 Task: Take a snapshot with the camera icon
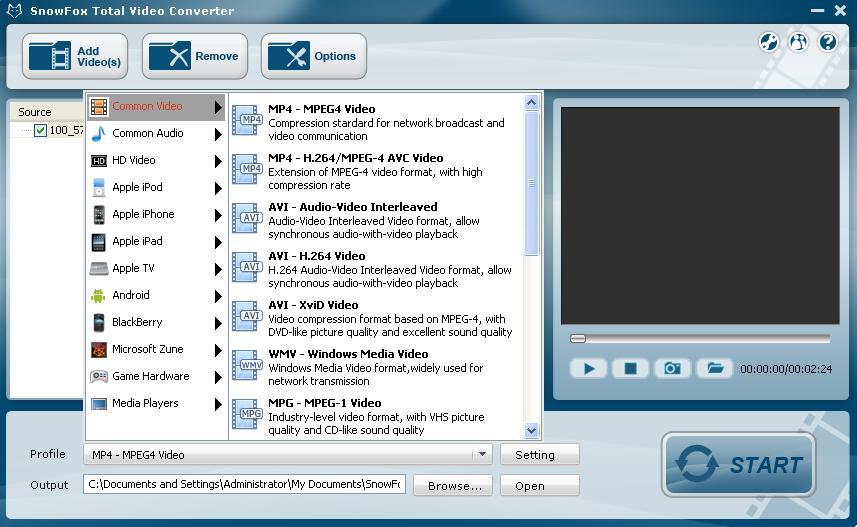point(673,369)
